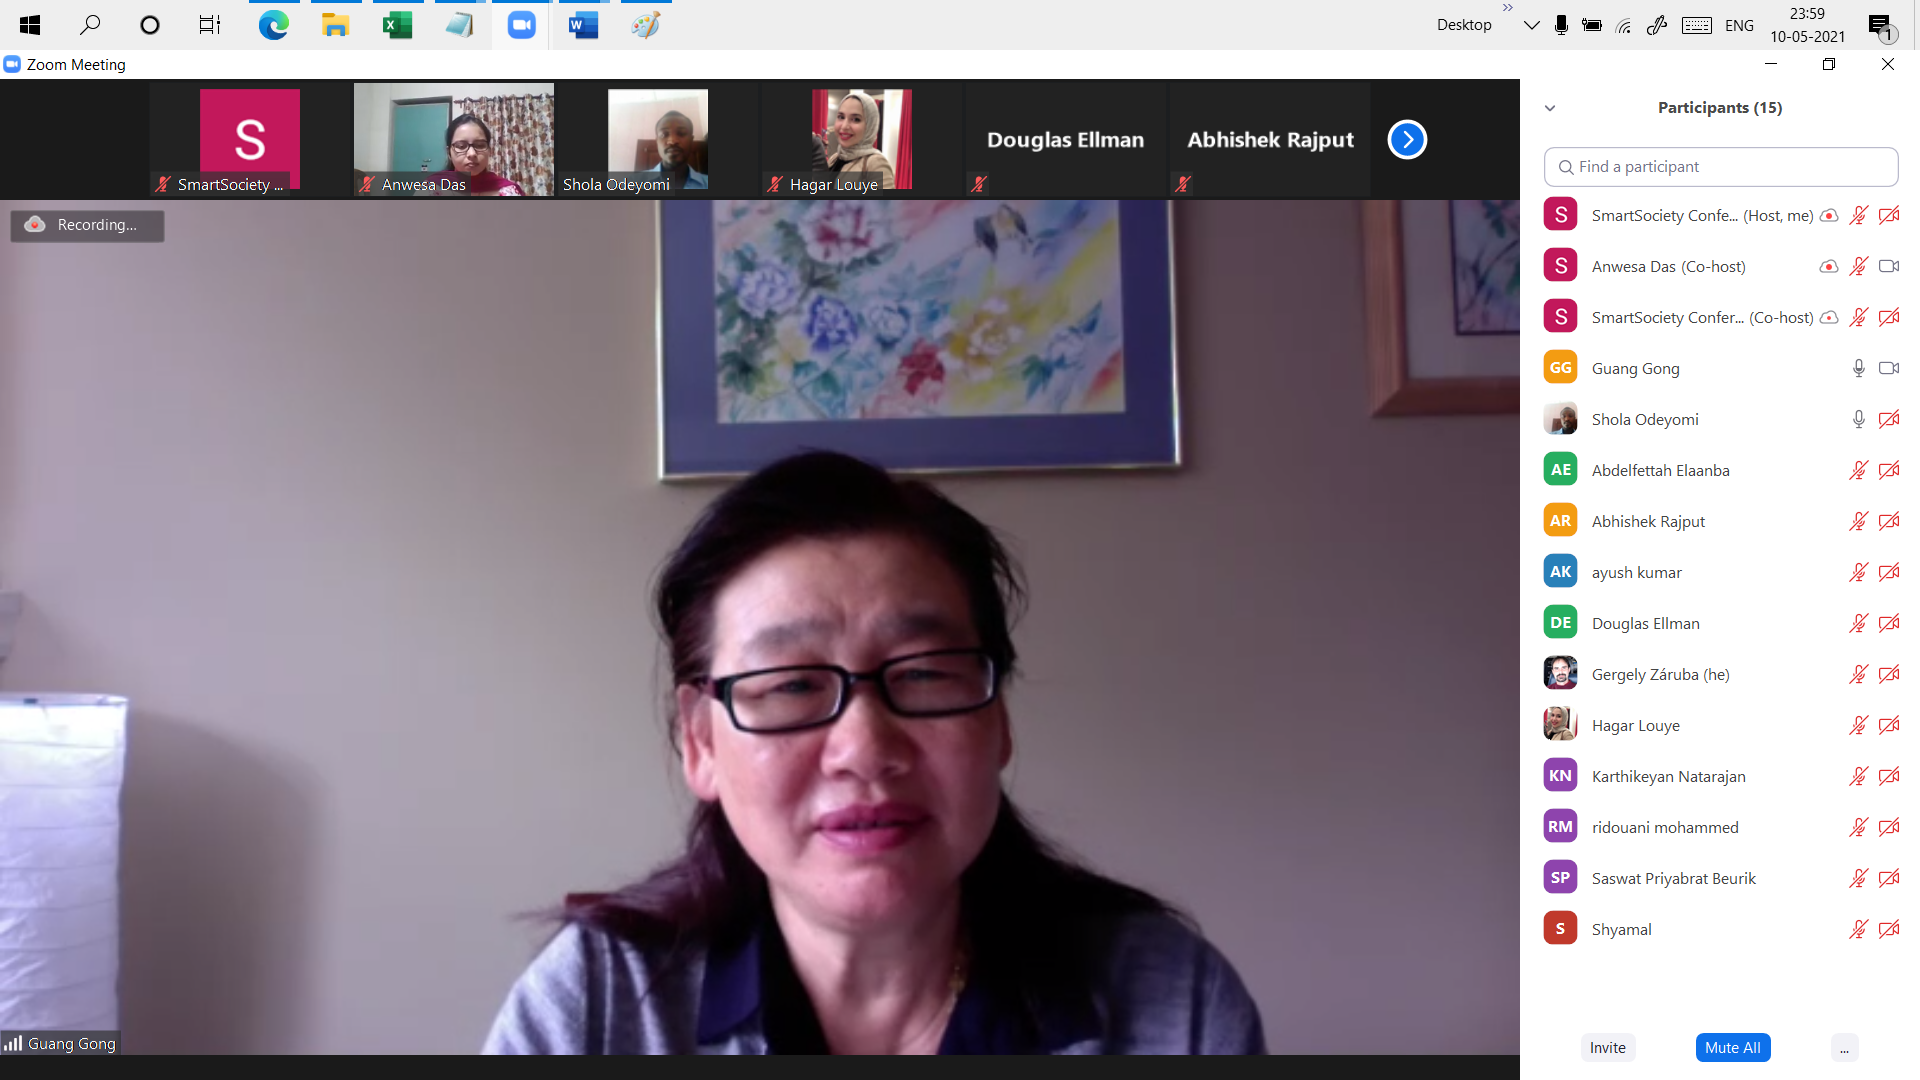Unmute Abdelfettah Elaanba microphone icon

1858,470
